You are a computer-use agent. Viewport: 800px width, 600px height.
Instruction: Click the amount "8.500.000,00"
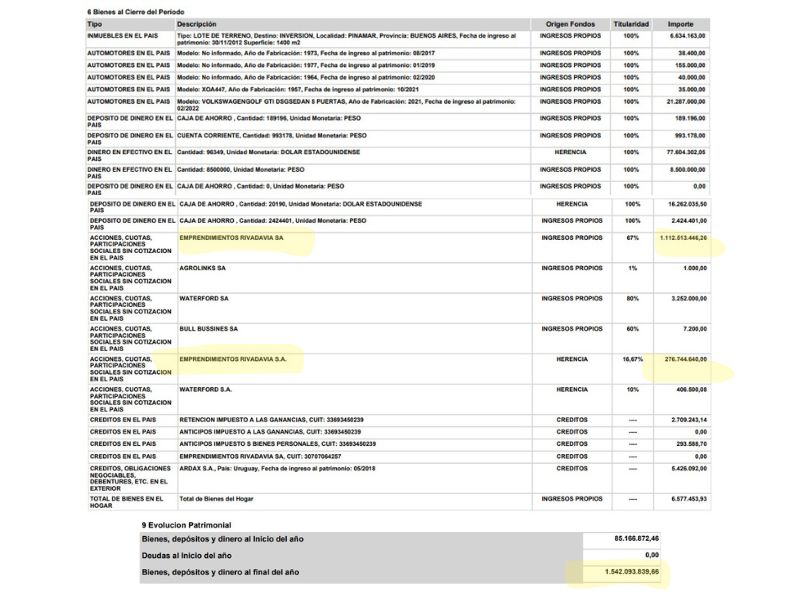pos(688,169)
